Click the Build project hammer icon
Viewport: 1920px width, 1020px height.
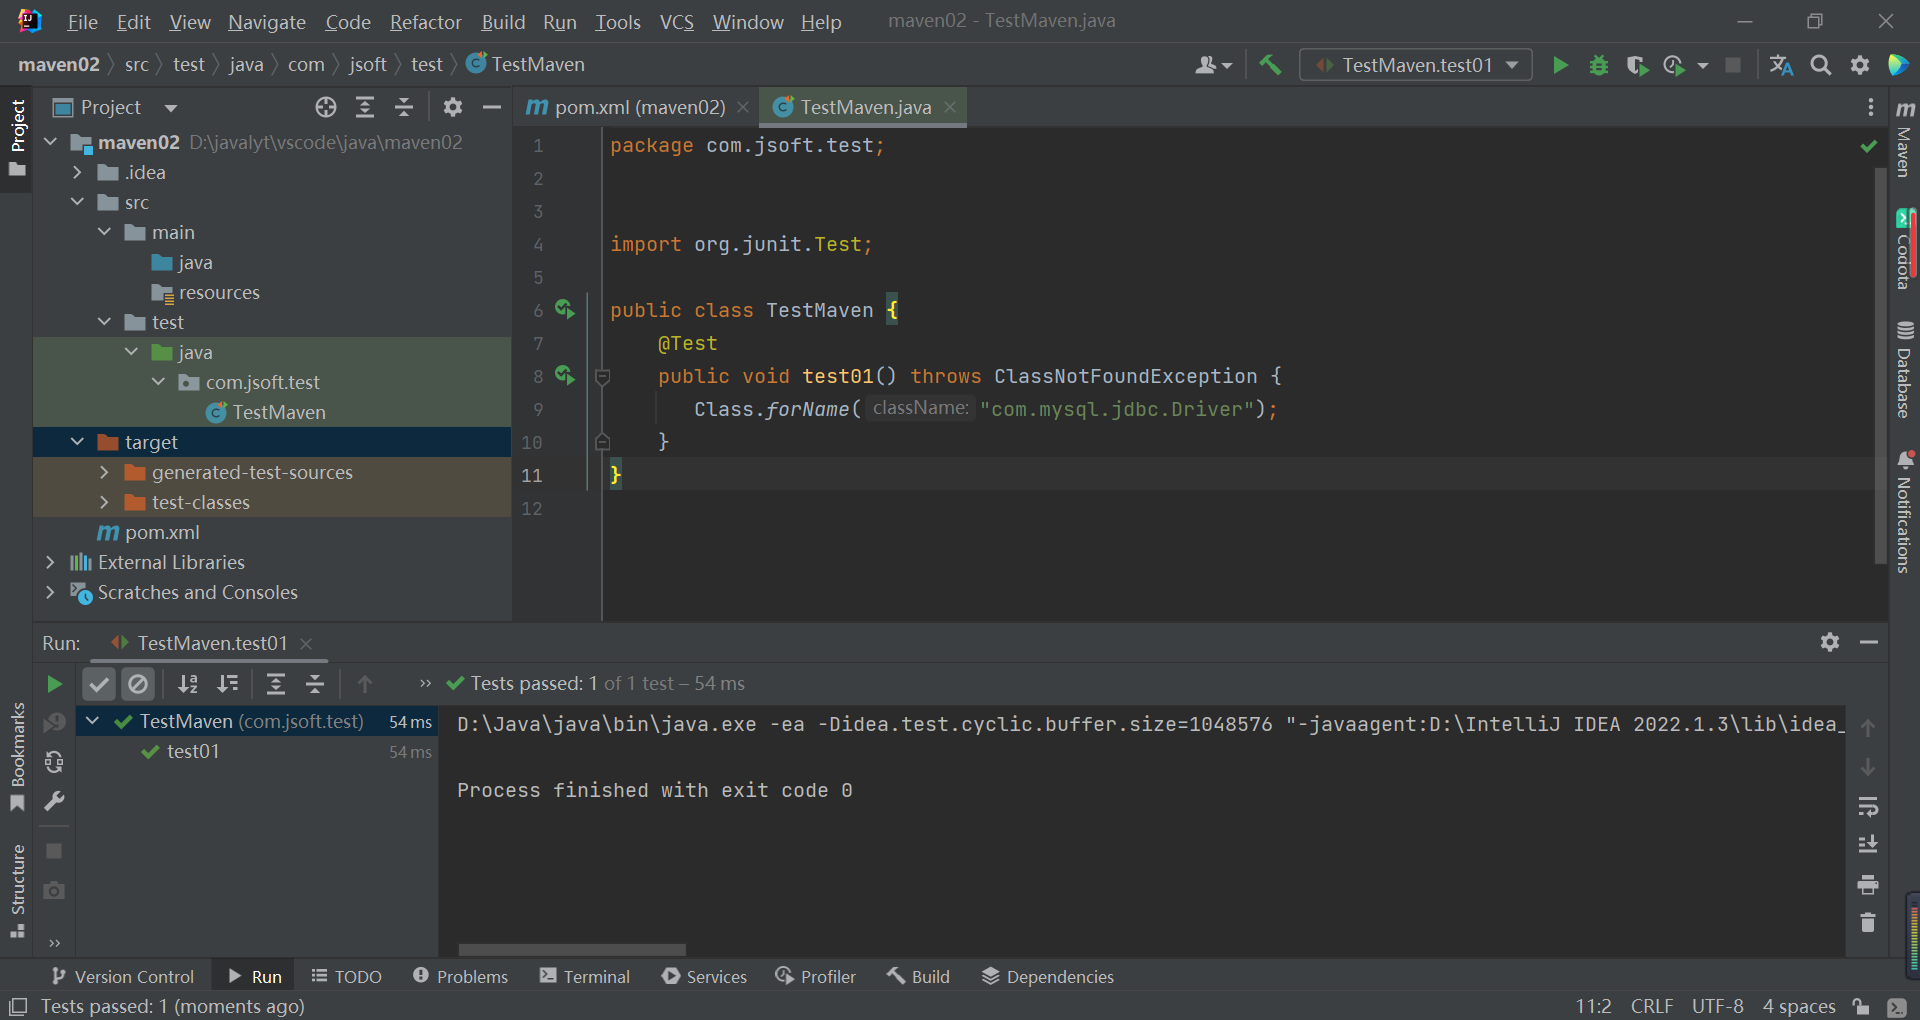pyautogui.click(x=1270, y=66)
